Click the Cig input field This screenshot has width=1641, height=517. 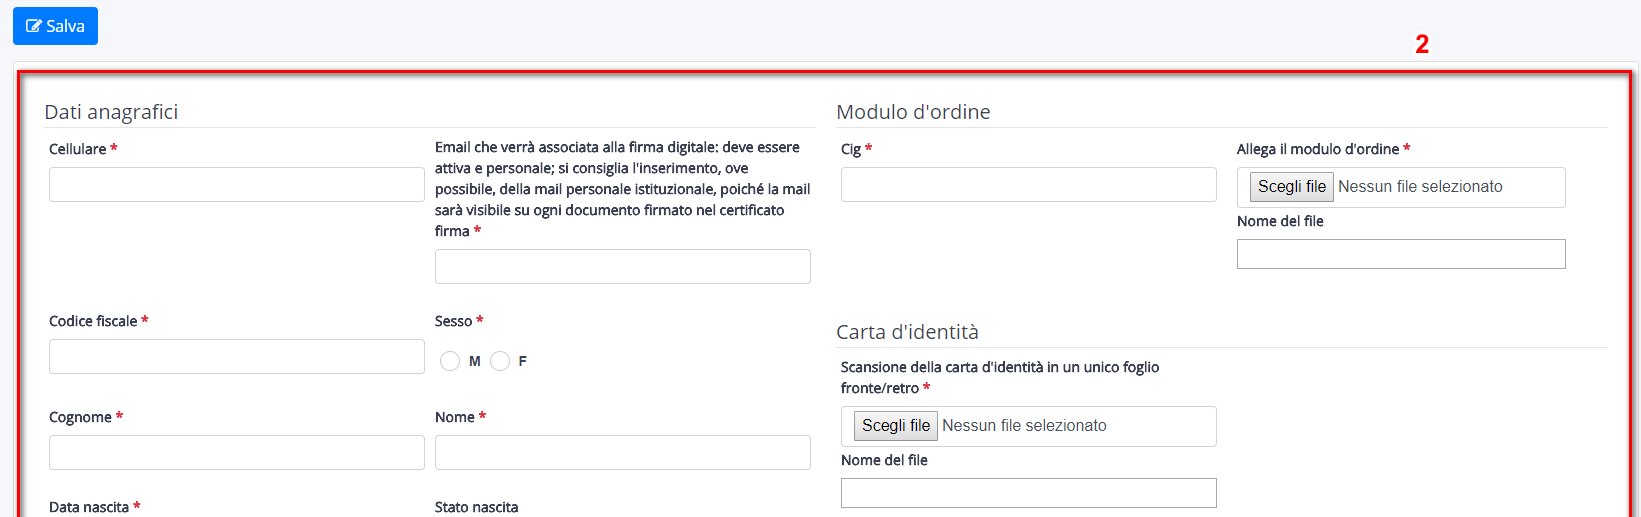tap(1029, 184)
